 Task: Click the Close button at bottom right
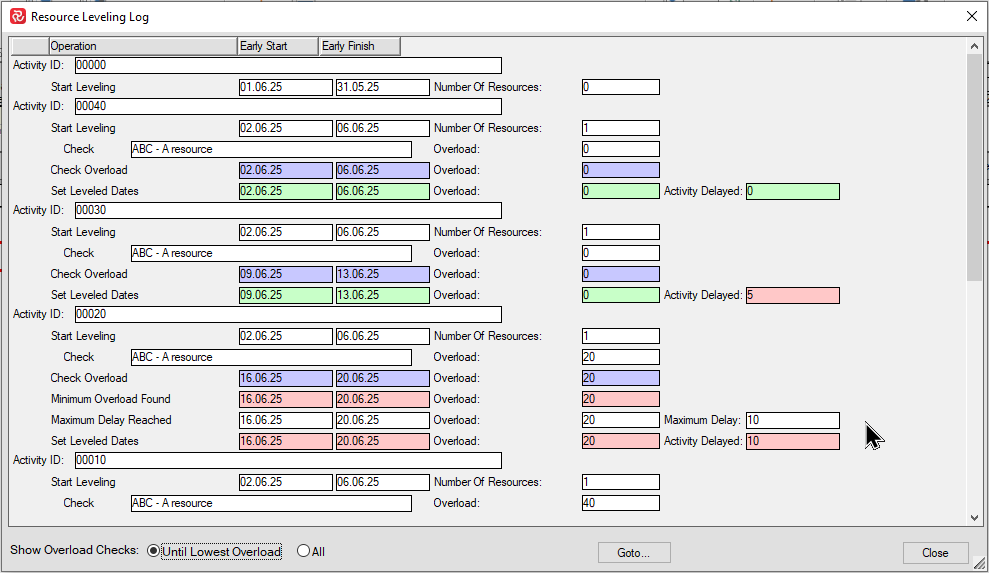[935, 553]
